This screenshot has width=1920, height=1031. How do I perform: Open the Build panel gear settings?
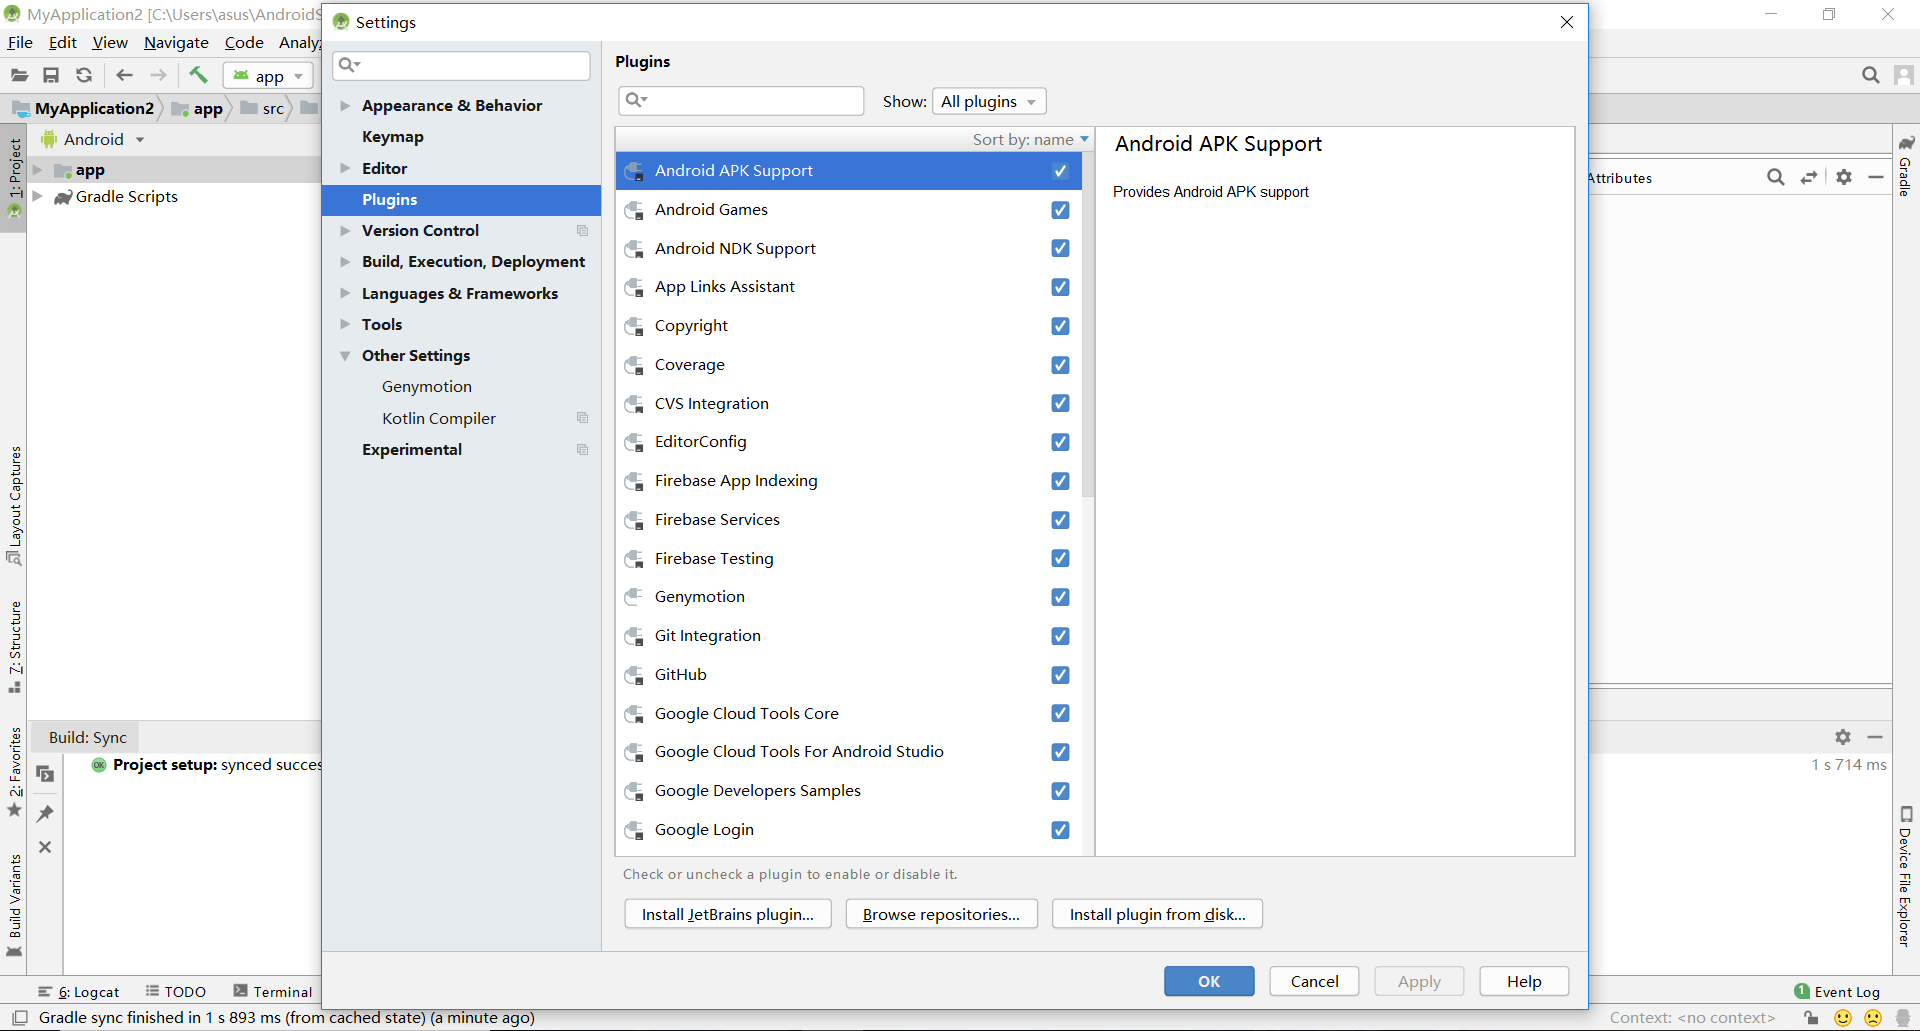1843,737
